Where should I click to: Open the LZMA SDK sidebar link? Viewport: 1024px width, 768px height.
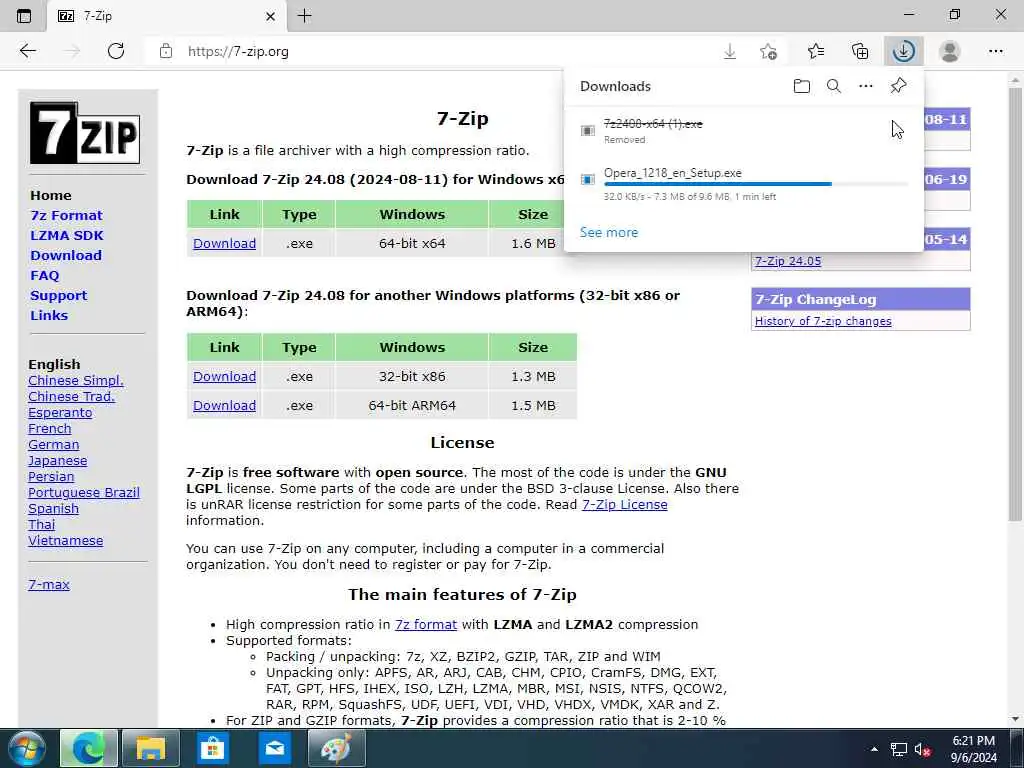[x=67, y=236]
